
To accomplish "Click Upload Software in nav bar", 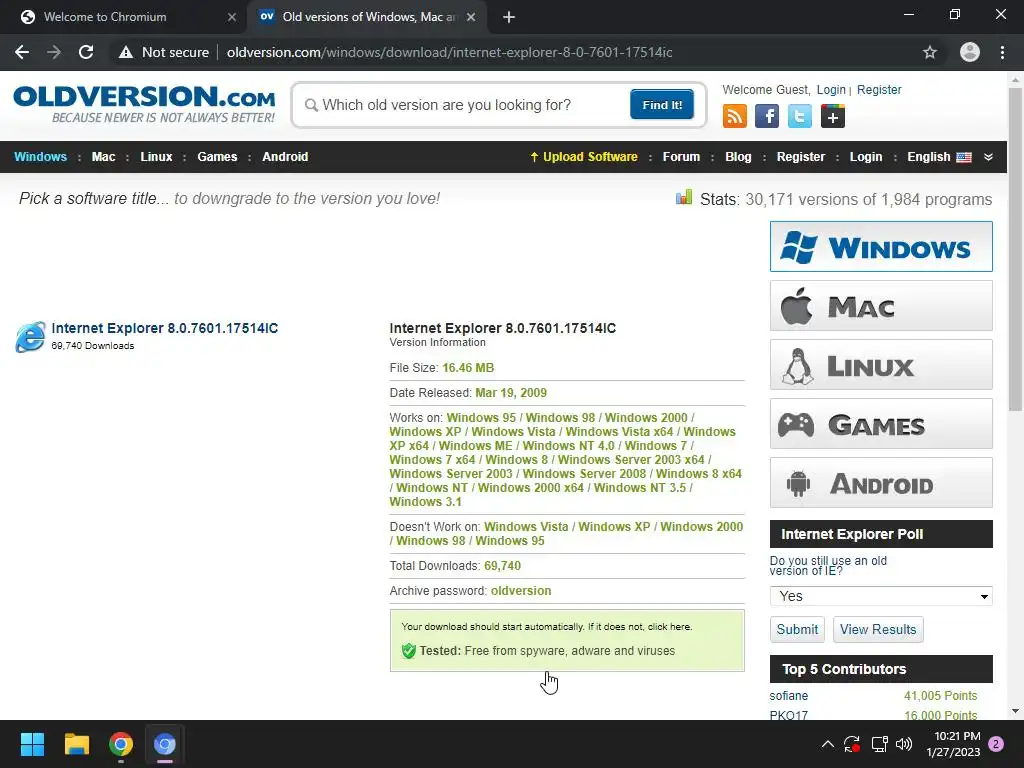I will [x=583, y=157].
